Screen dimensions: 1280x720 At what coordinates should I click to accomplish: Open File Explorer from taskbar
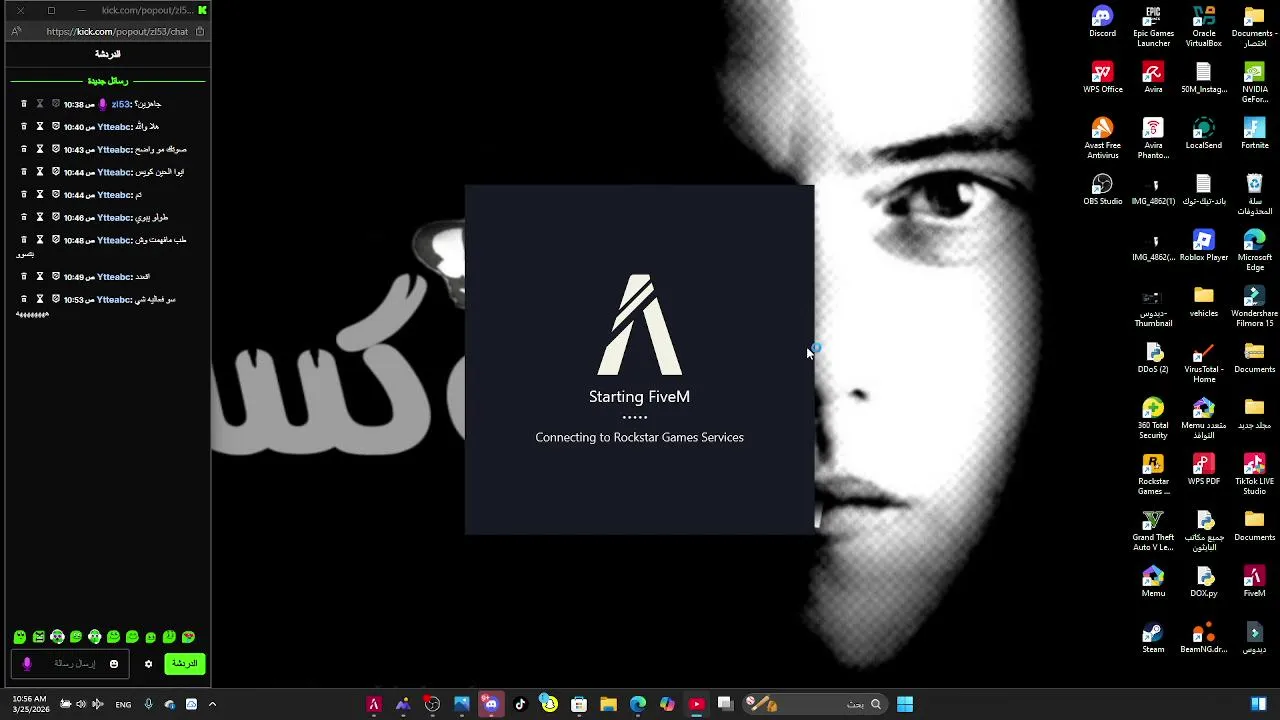pos(608,704)
